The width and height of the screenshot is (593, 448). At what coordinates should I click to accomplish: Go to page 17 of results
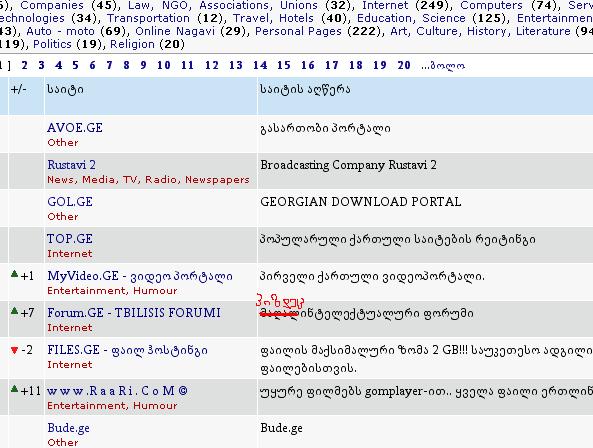click(x=332, y=65)
